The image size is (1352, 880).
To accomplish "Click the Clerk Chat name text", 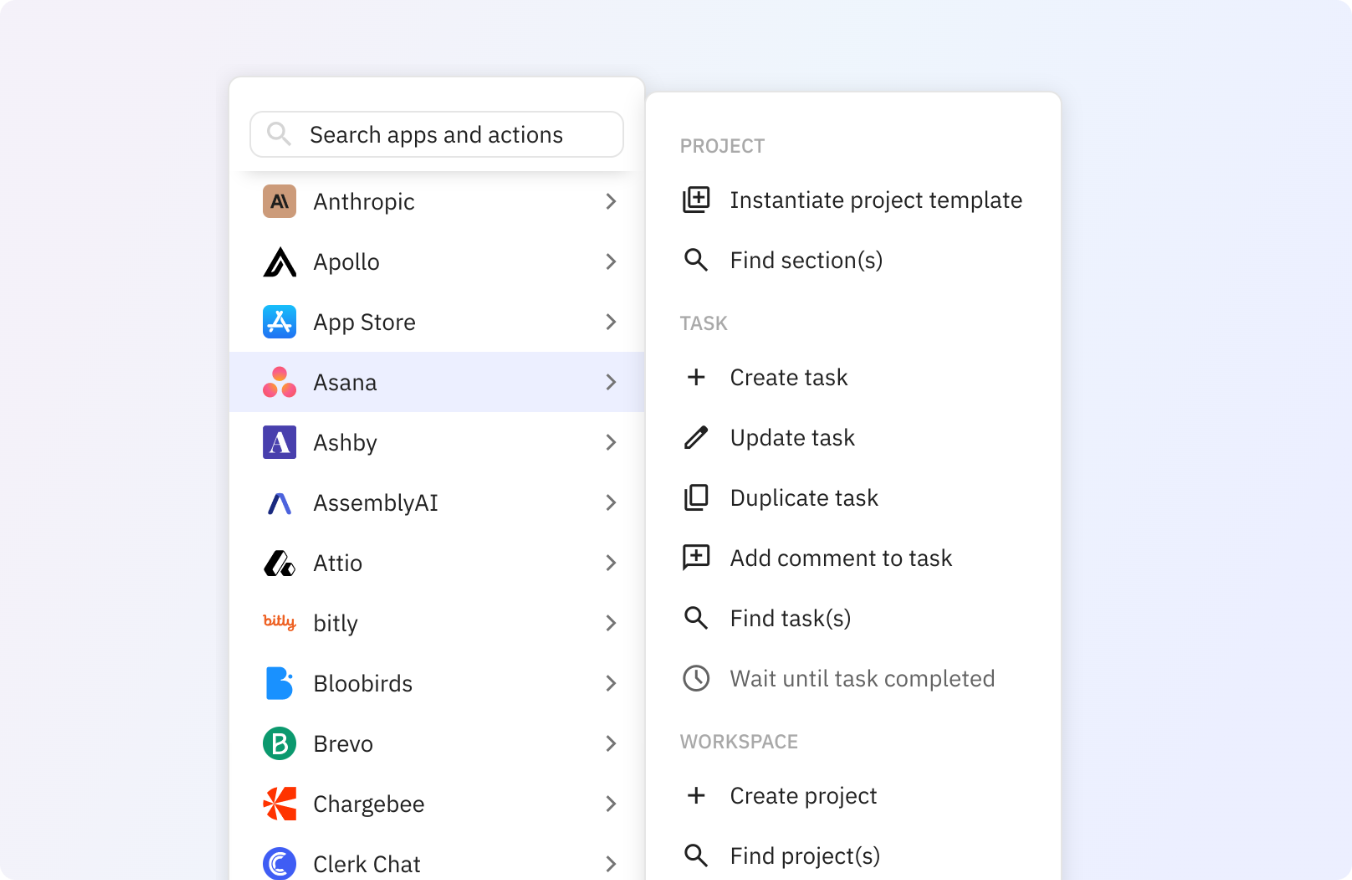I will point(367,864).
